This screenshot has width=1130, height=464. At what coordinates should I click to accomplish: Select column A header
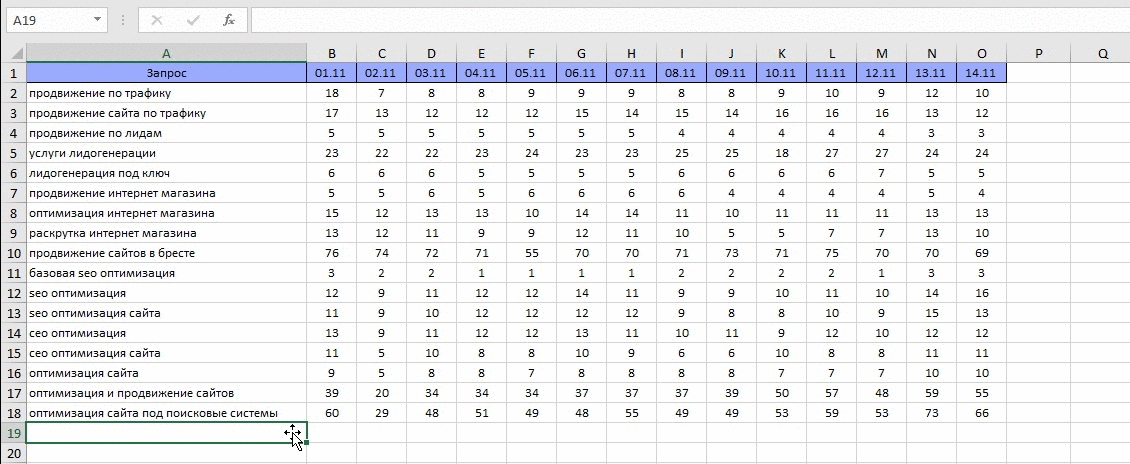pos(166,53)
